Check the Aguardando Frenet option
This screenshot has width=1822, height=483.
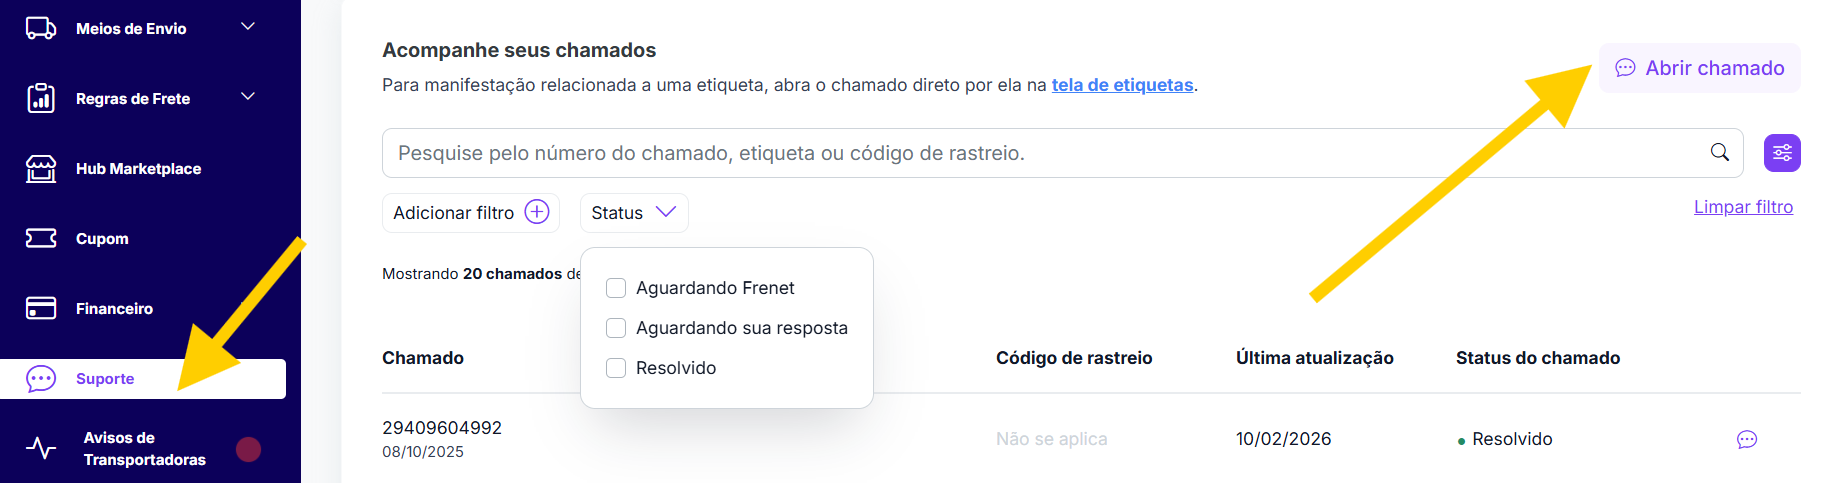[x=616, y=288]
